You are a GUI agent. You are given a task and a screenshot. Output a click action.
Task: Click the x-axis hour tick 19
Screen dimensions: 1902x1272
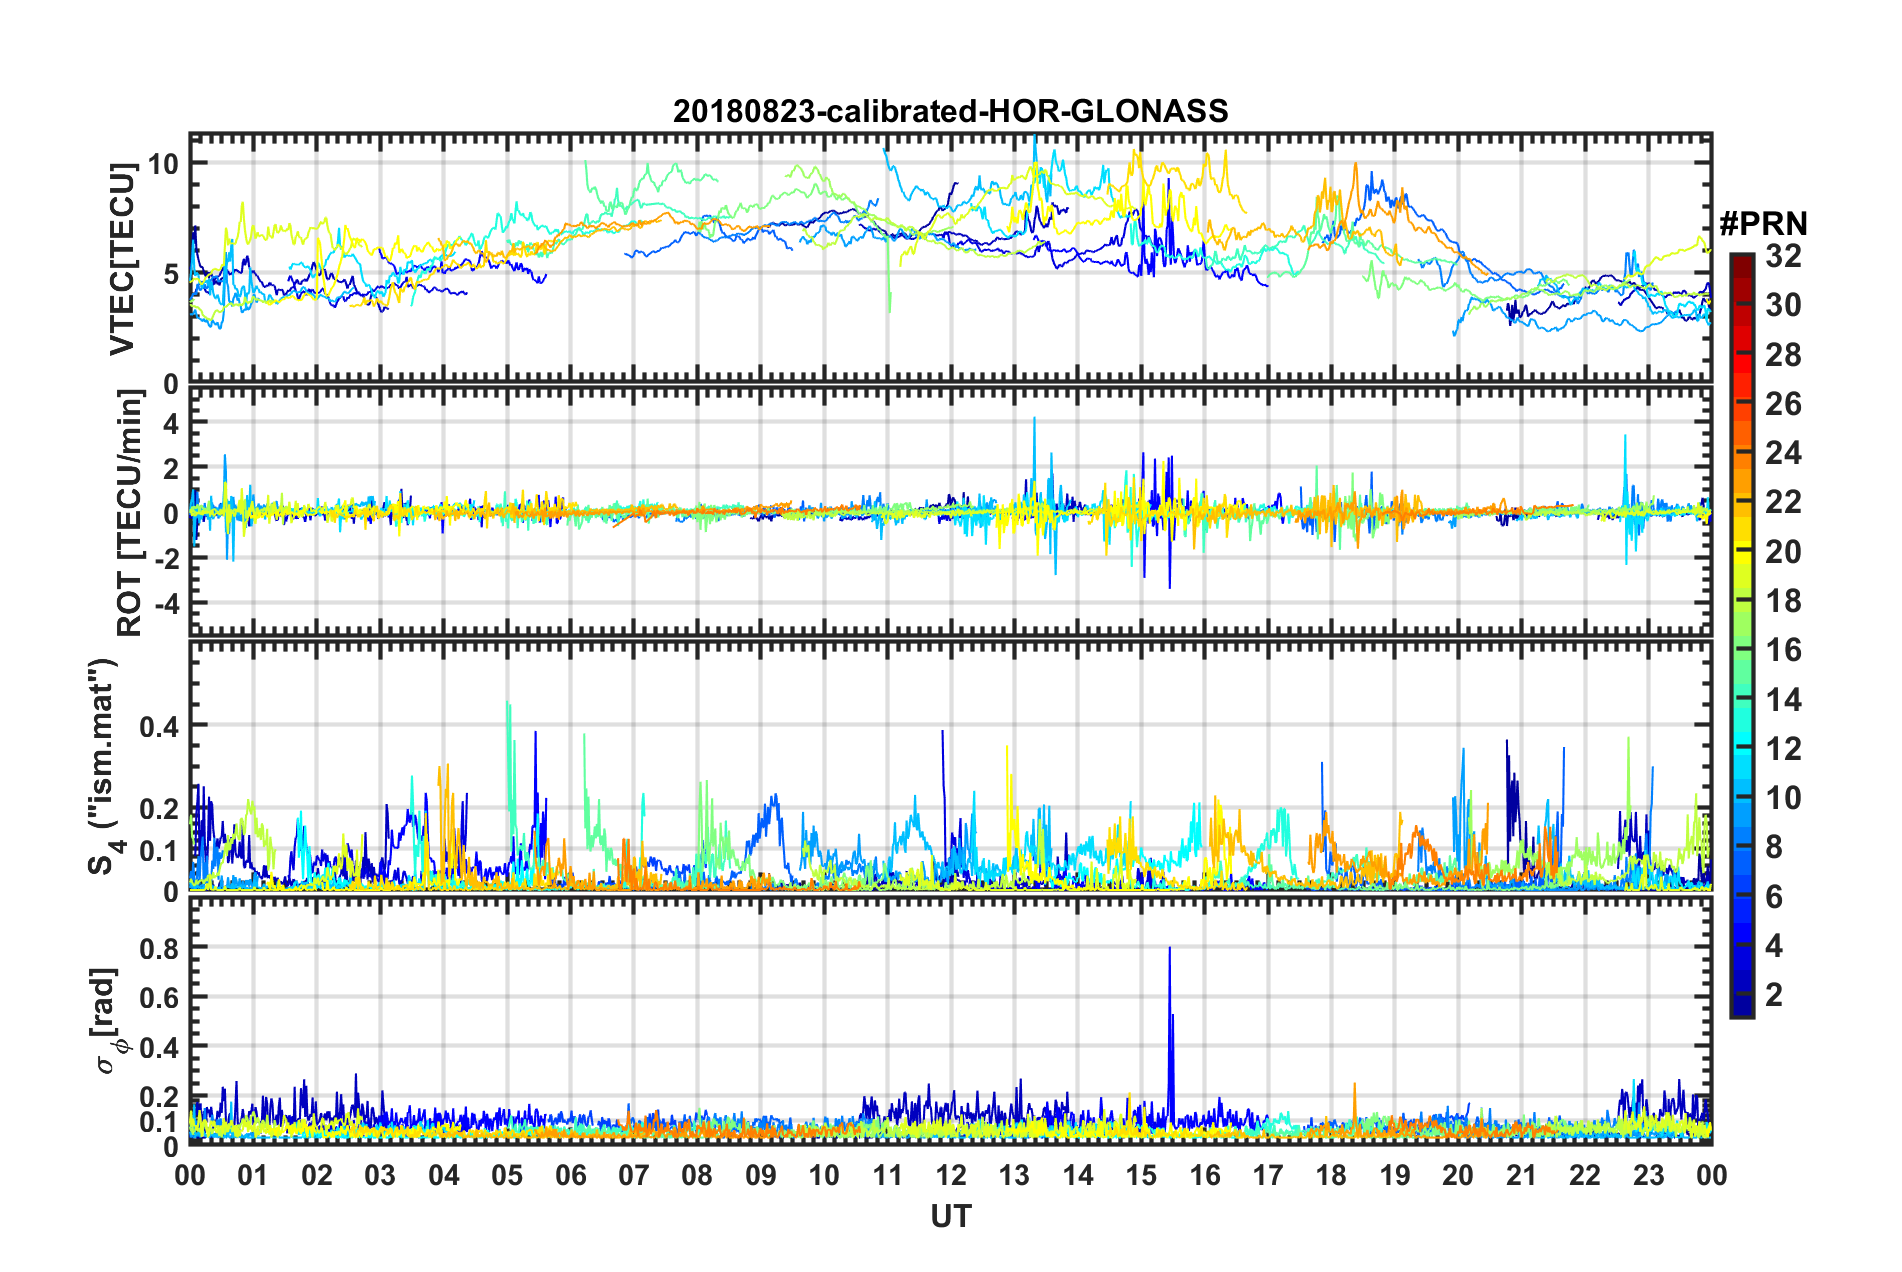[1395, 1175]
